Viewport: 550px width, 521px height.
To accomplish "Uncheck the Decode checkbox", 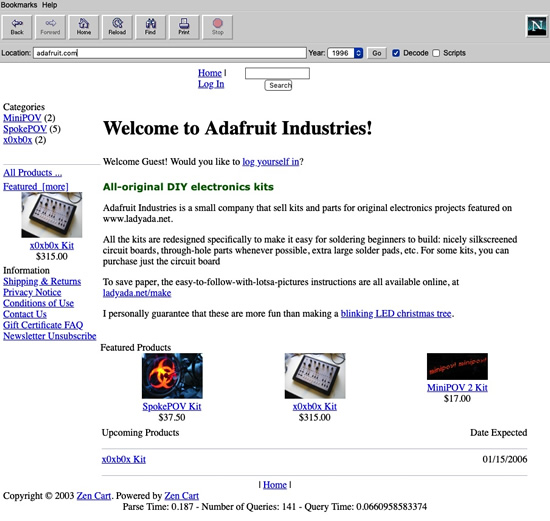I will click(396, 53).
